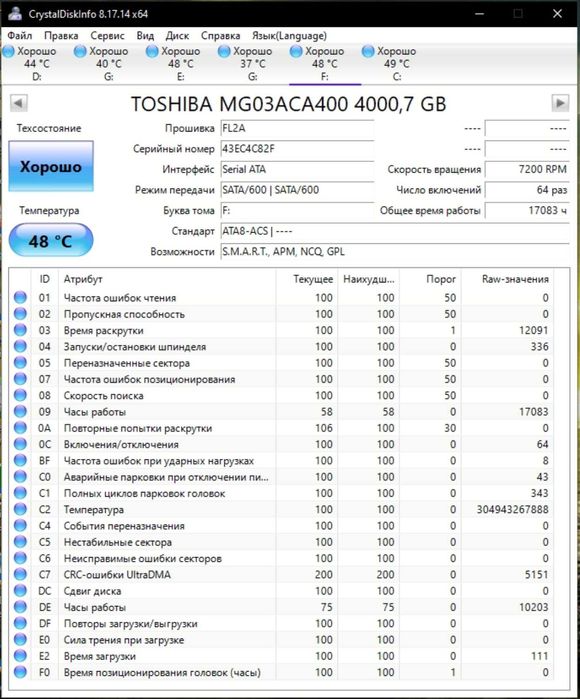
Task: Go to previous disk with left arrow
Action: click(19, 103)
